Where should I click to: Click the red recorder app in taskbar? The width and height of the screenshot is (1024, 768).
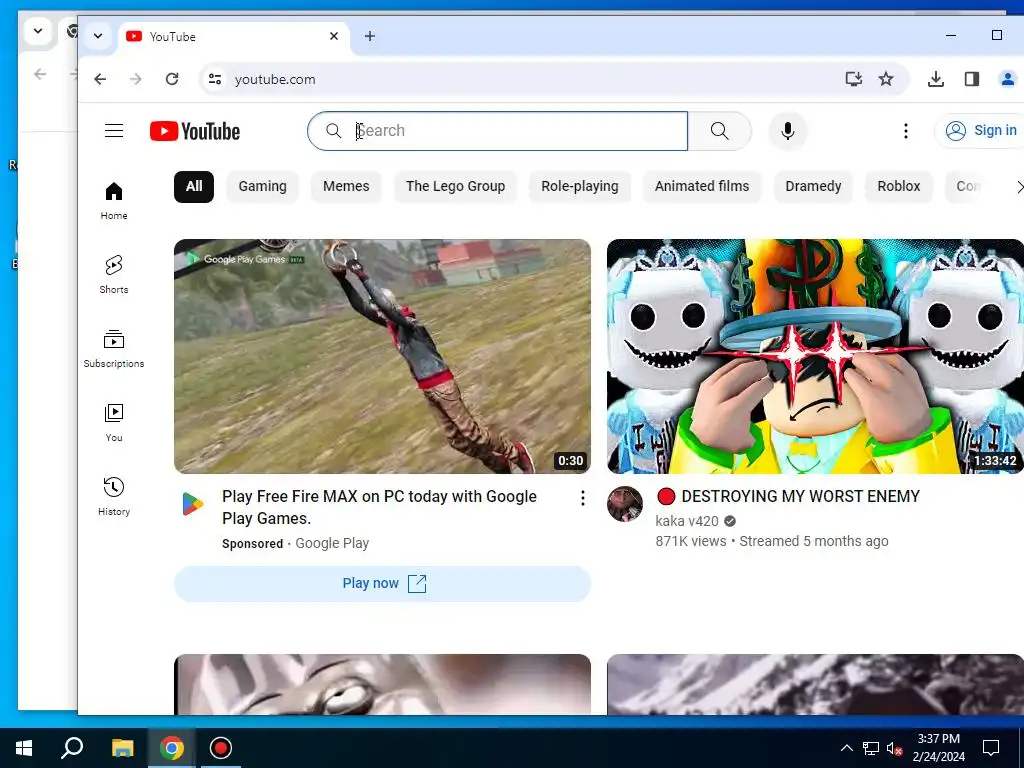(221, 748)
